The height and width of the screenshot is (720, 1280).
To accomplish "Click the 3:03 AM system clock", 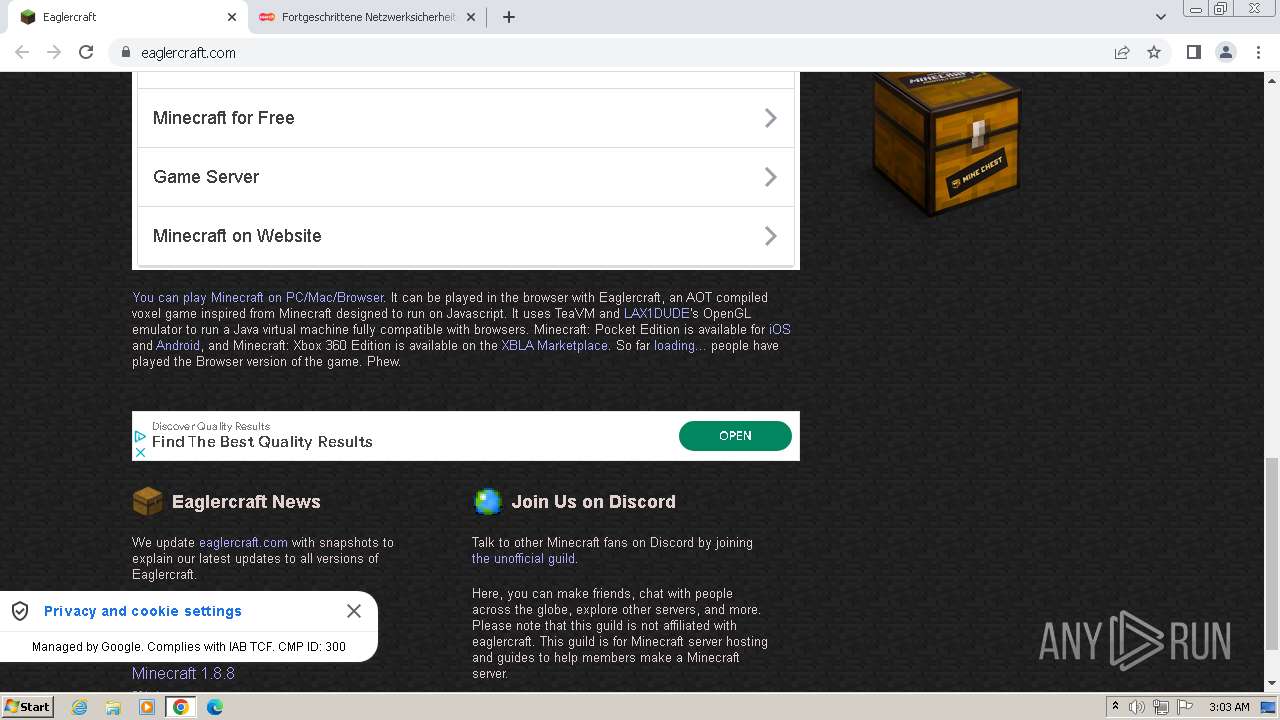I will (x=1229, y=707).
